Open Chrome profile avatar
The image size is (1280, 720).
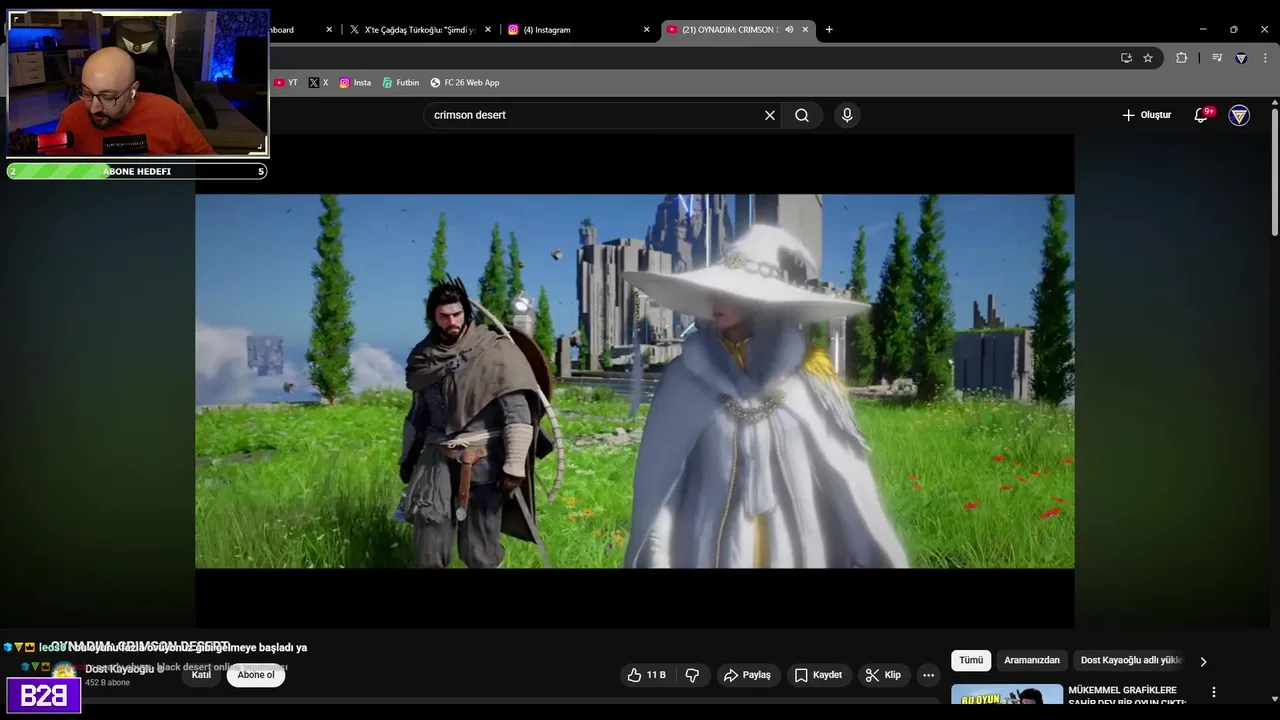[x=1241, y=58]
